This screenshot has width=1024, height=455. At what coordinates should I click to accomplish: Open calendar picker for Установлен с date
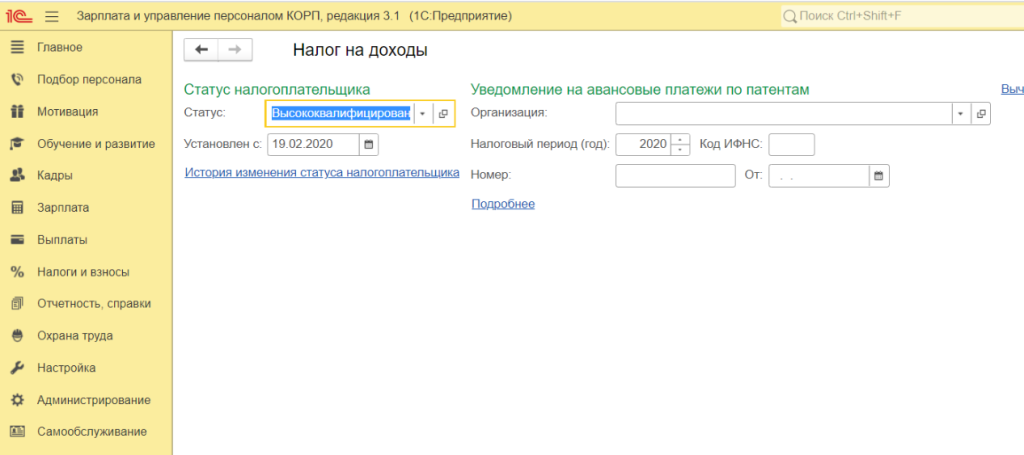point(369,144)
